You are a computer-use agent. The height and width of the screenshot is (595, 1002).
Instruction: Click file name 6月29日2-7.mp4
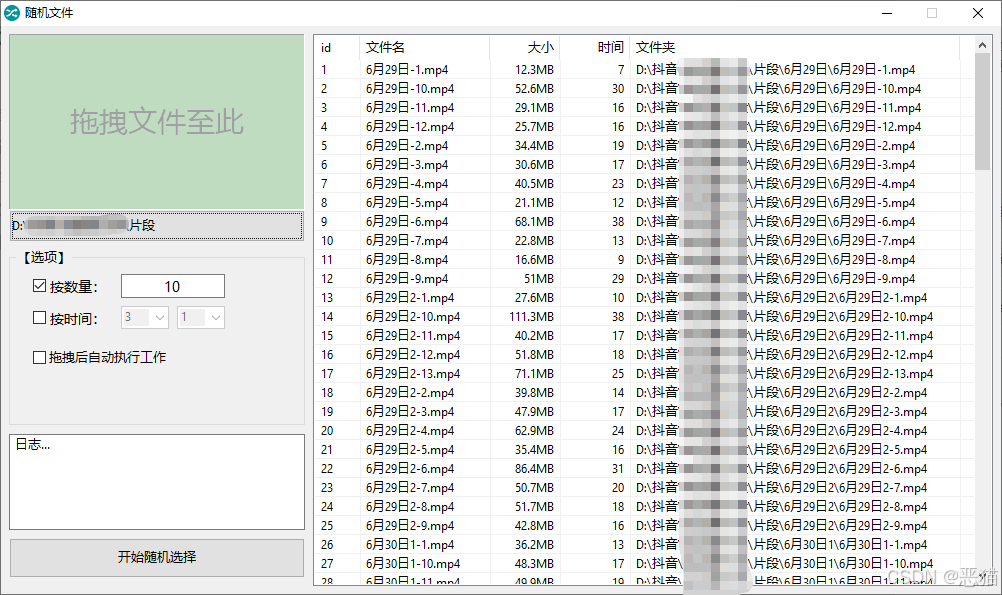coord(410,488)
